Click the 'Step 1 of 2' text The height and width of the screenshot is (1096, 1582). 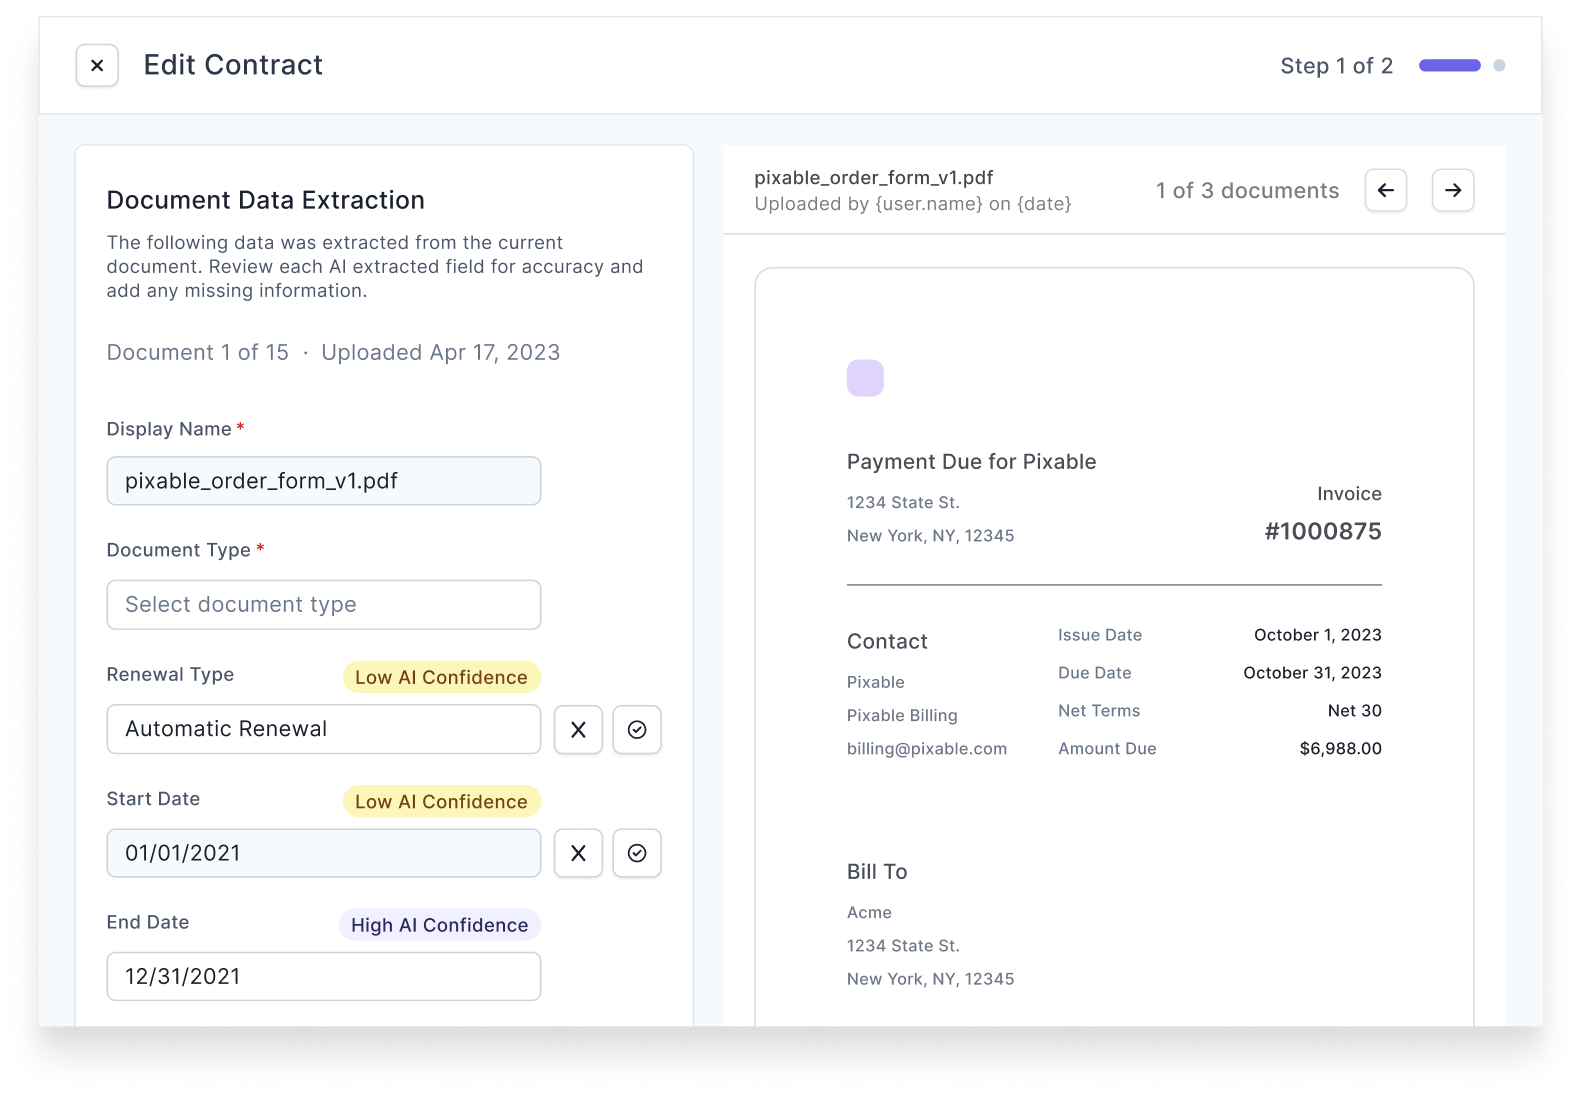pyautogui.click(x=1336, y=66)
